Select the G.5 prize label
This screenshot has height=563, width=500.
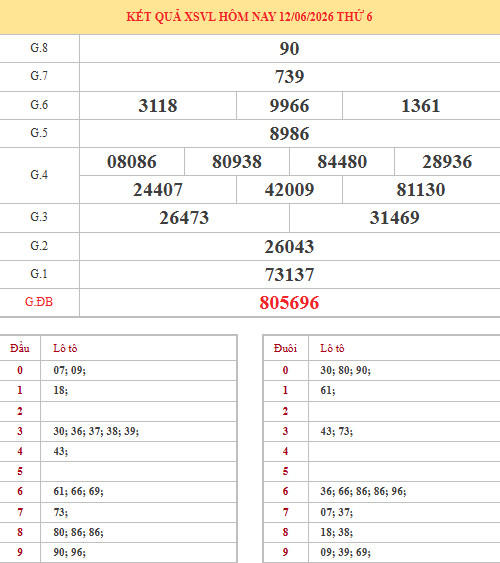pyautogui.click(x=39, y=133)
